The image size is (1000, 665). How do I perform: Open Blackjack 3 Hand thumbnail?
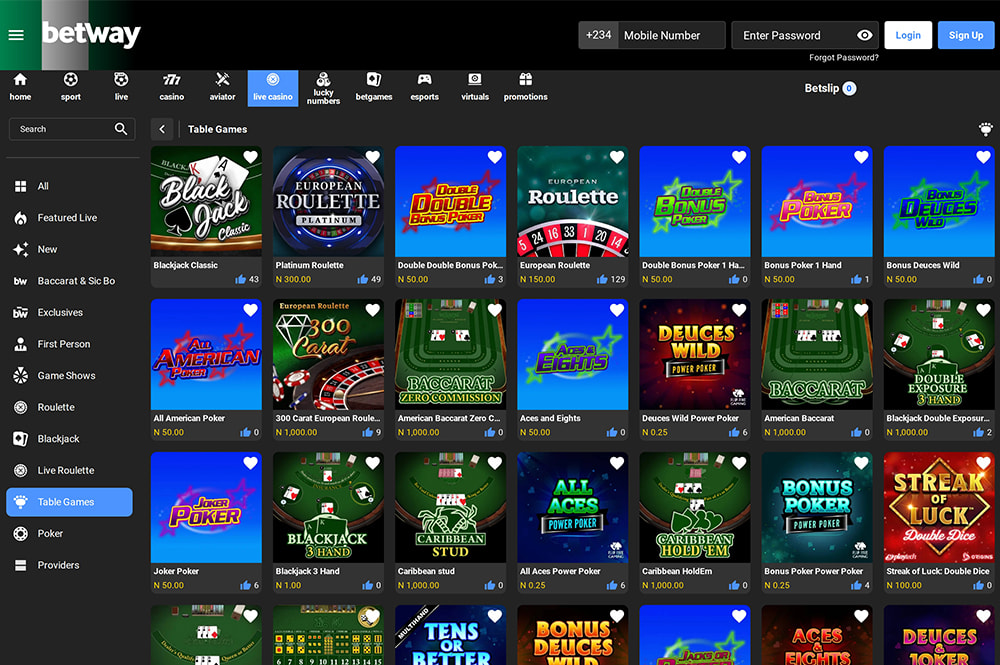pos(328,508)
